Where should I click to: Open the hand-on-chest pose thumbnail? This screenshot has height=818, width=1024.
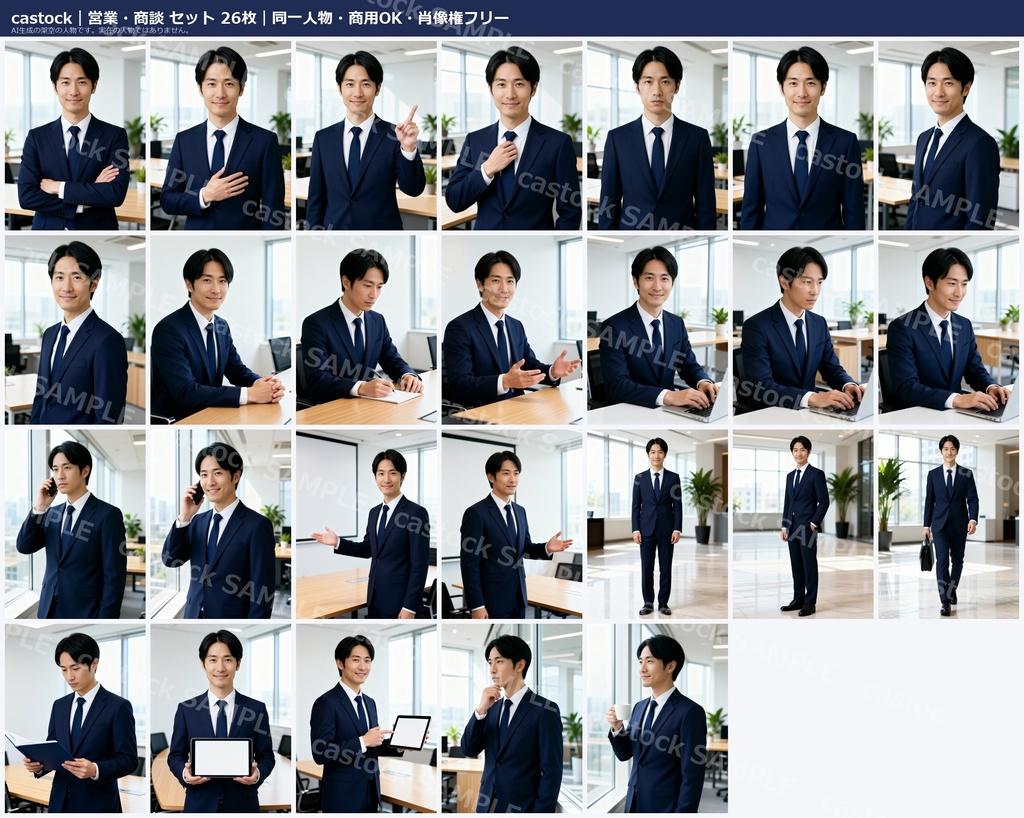point(221,136)
